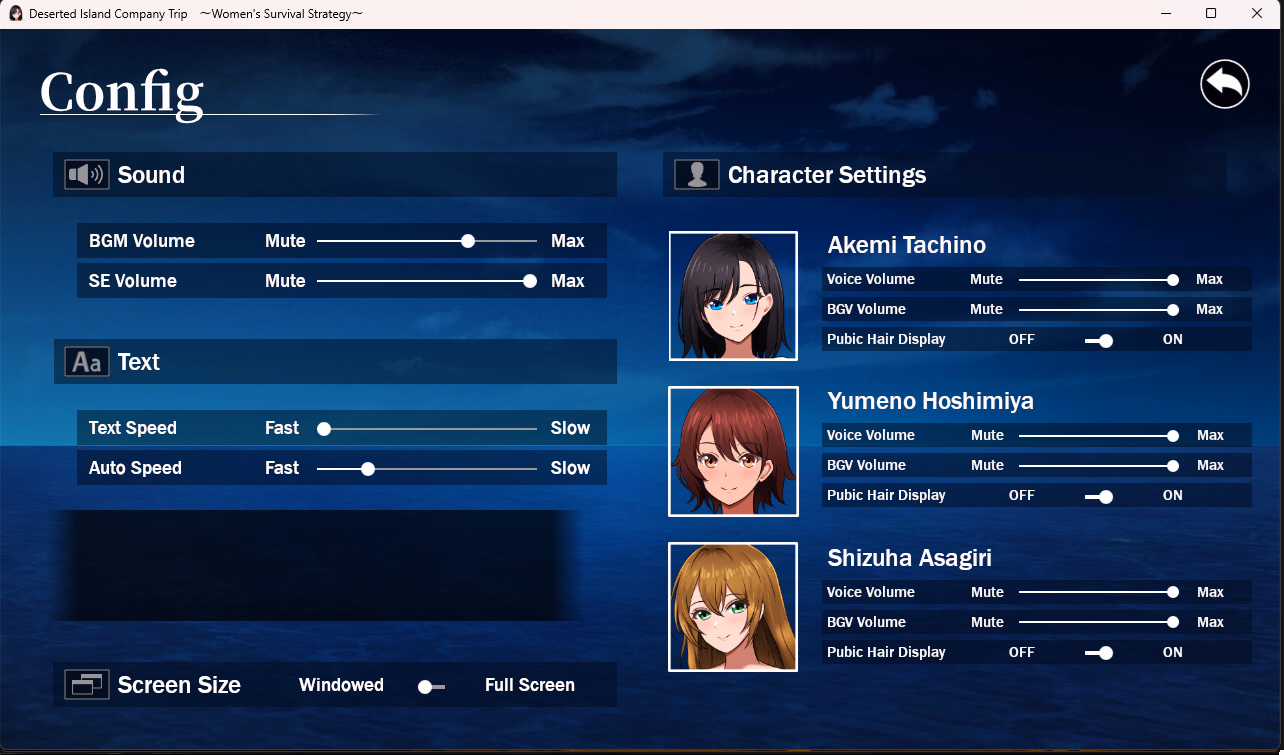Adjust the BGM Volume slider handle

click(x=468, y=241)
